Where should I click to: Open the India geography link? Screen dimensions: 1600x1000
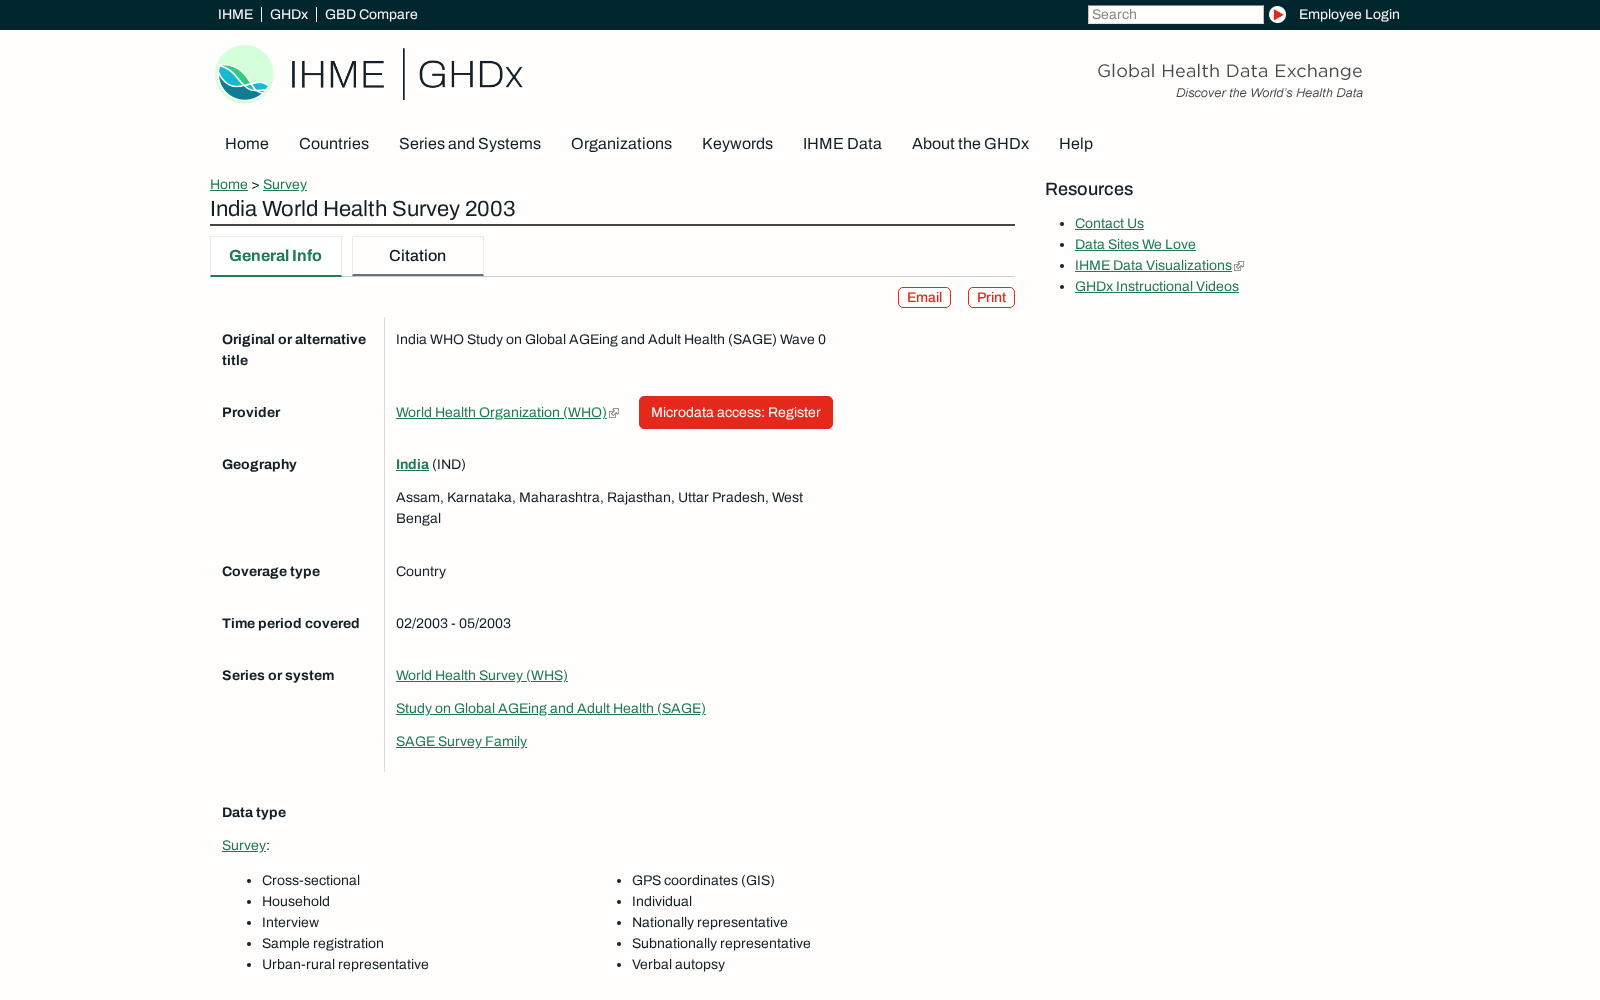412,464
